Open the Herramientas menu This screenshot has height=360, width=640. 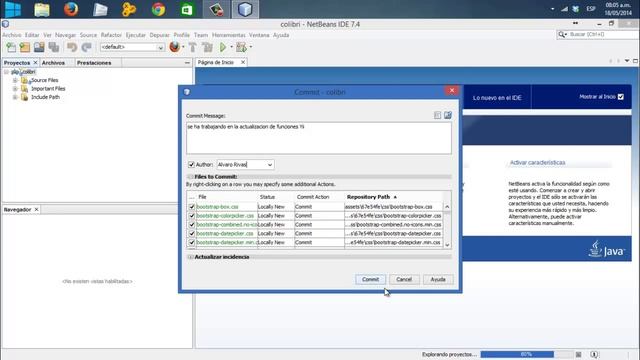[x=229, y=35]
